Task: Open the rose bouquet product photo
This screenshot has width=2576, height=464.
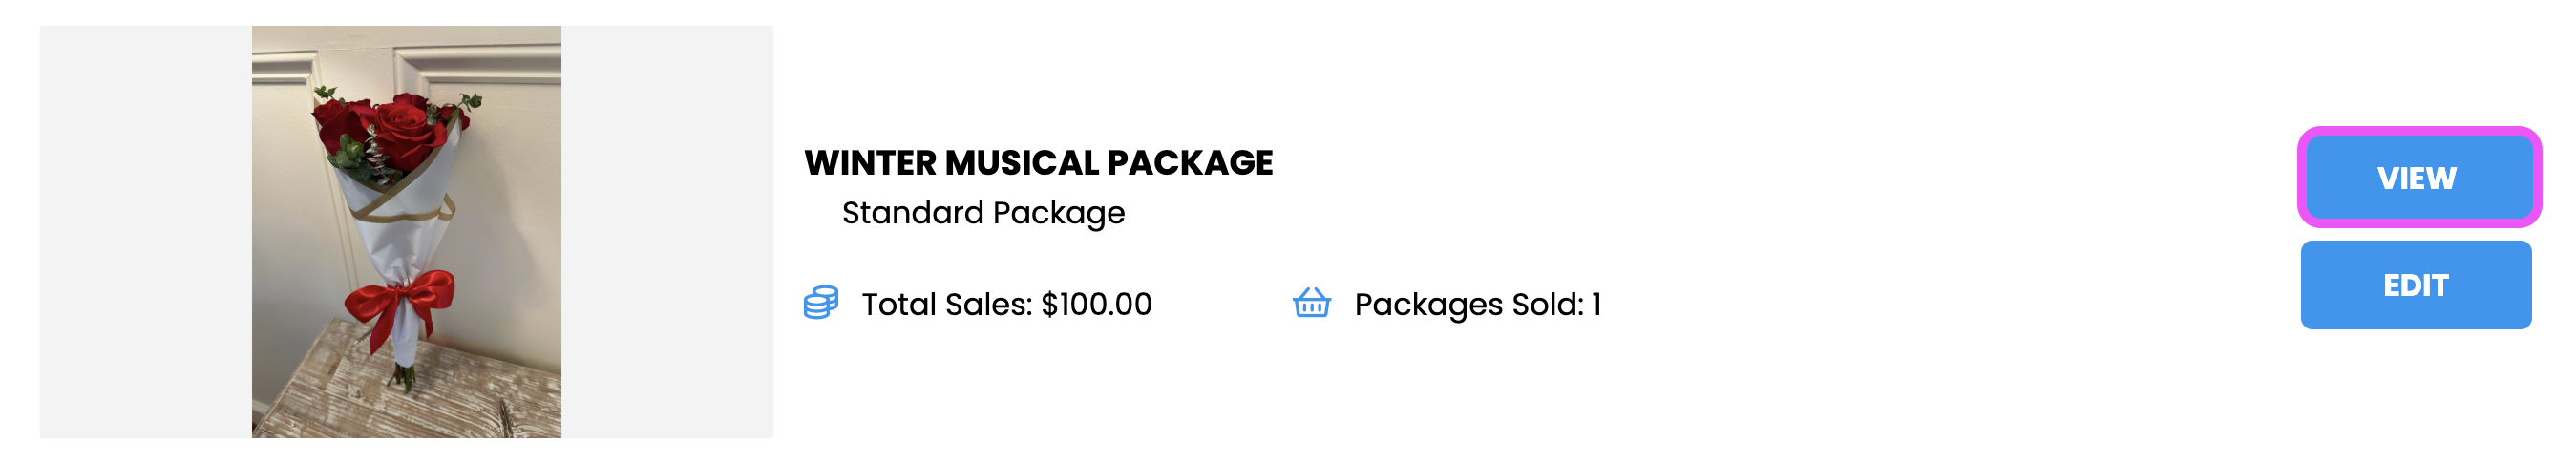Action: point(406,232)
